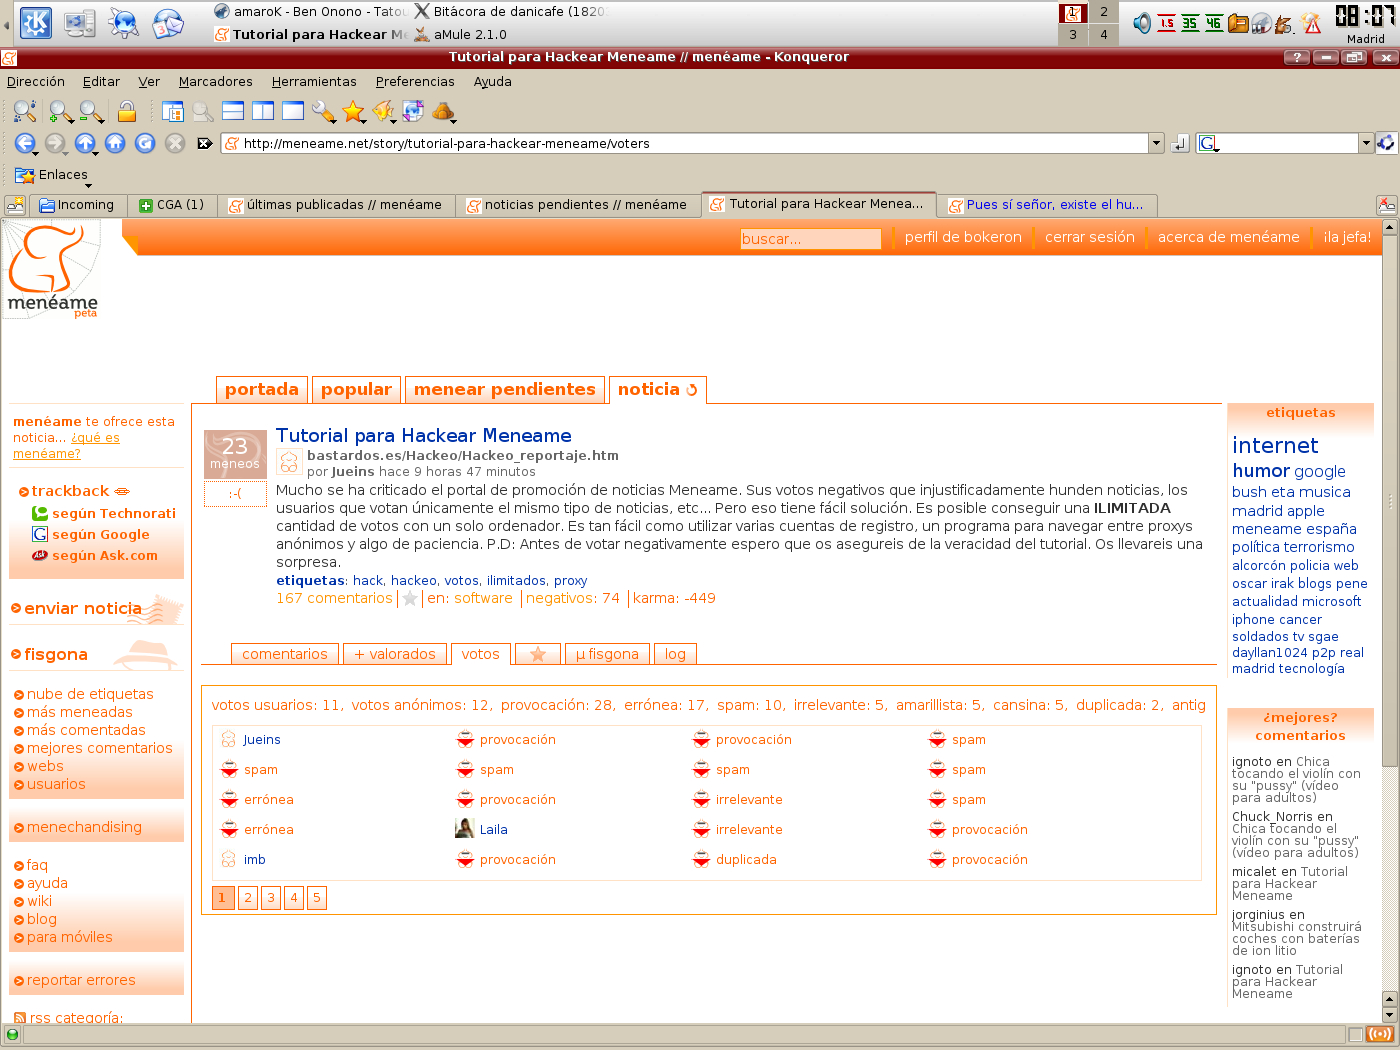Click the zoom out magnifier toolbar icon
Image resolution: width=1400 pixels, height=1050 pixels.
(x=91, y=112)
